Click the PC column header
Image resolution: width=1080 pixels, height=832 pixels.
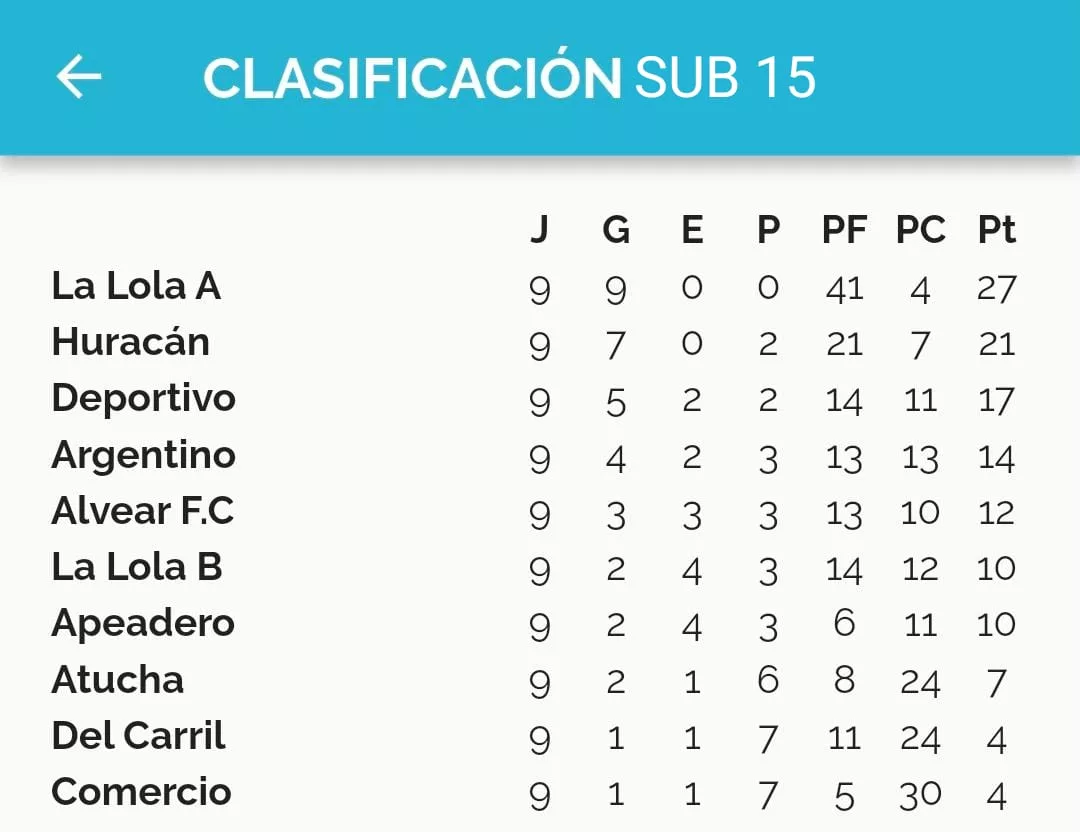(x=920, y=230)
